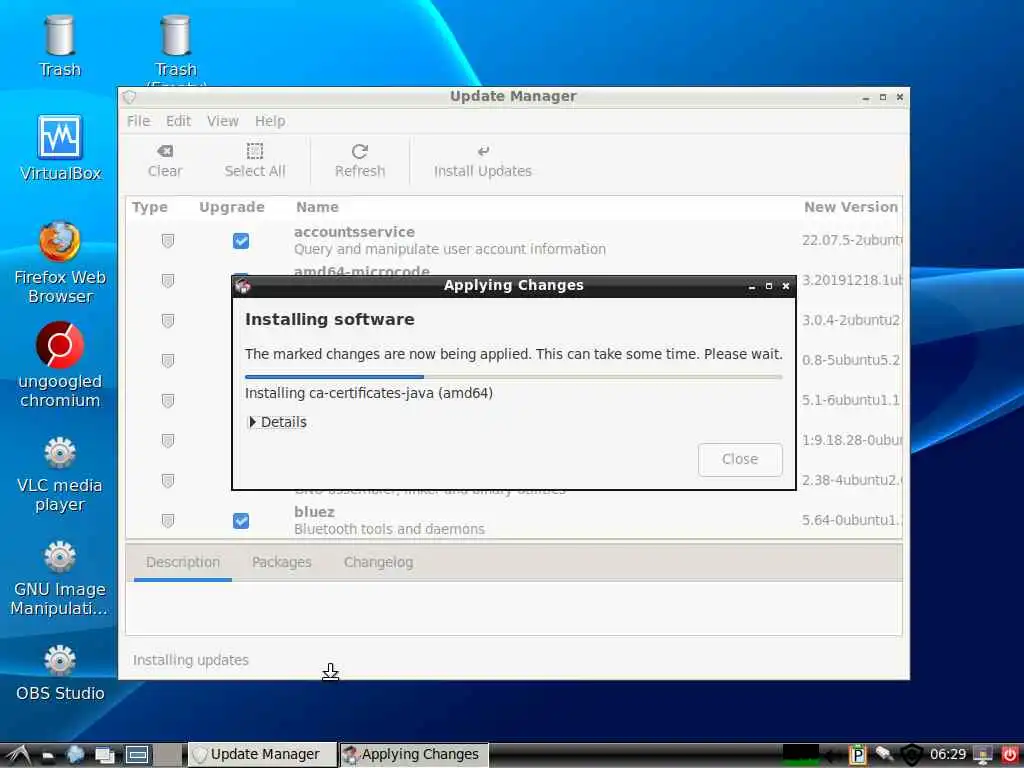This screenshot has width=1024, height=768.
Task: Click the desktop pager icon on taskbar
Action: (x=137, y=755)
